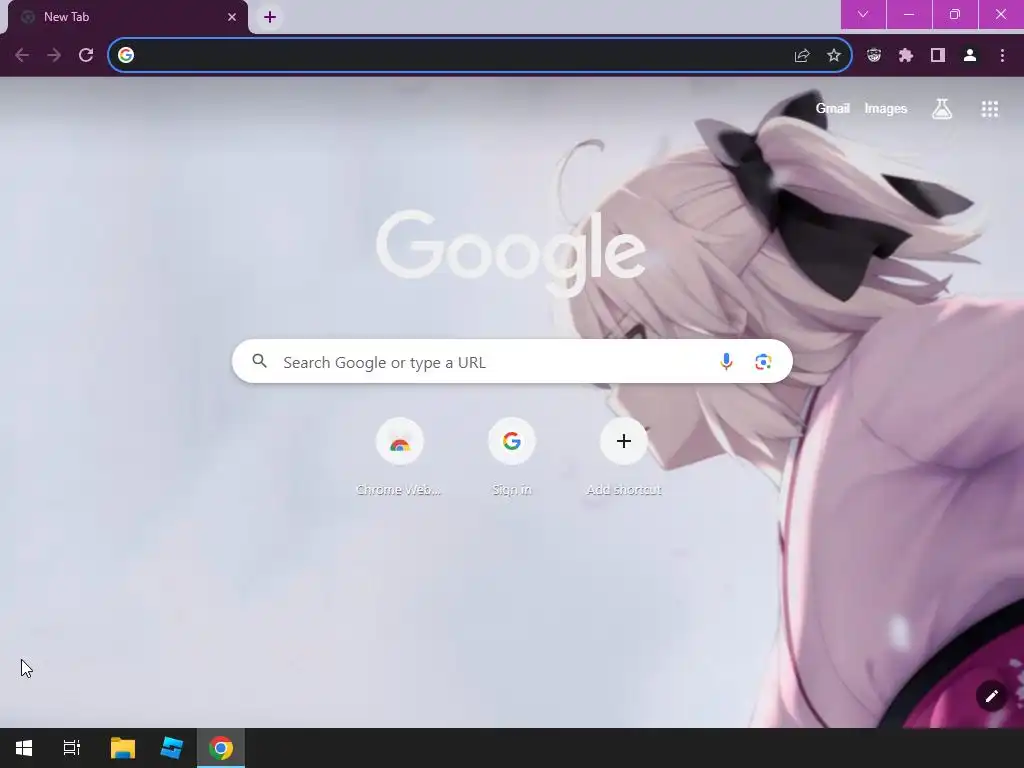Click the Google icon in address bar
1024x768 pixels.
coord(126,56)
